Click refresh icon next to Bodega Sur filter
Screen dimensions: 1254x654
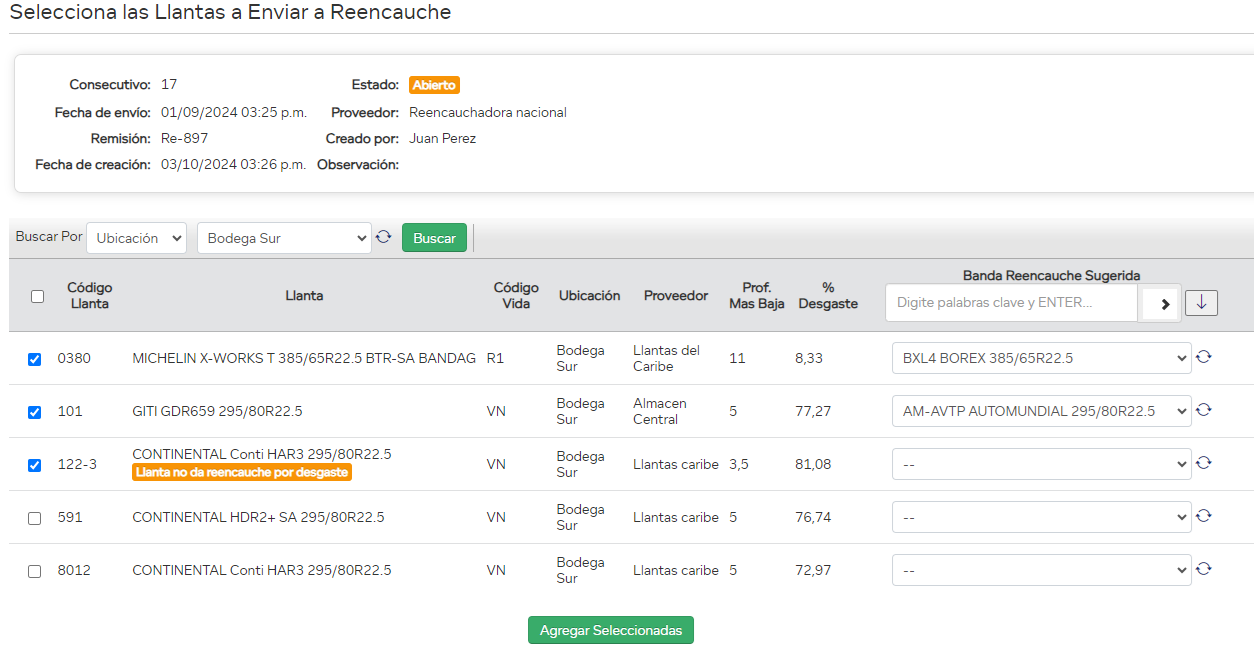click(x=383, y=237)
